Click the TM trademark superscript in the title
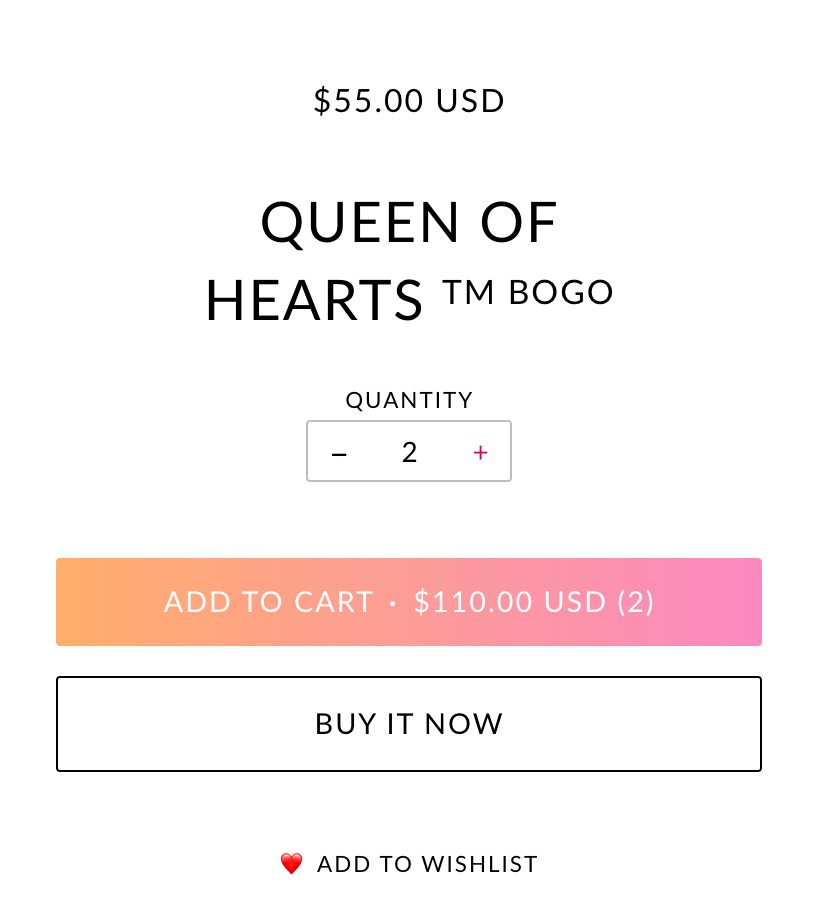This screenshot has height=902, width=834. pyautogui.click(x=468, y=292)
